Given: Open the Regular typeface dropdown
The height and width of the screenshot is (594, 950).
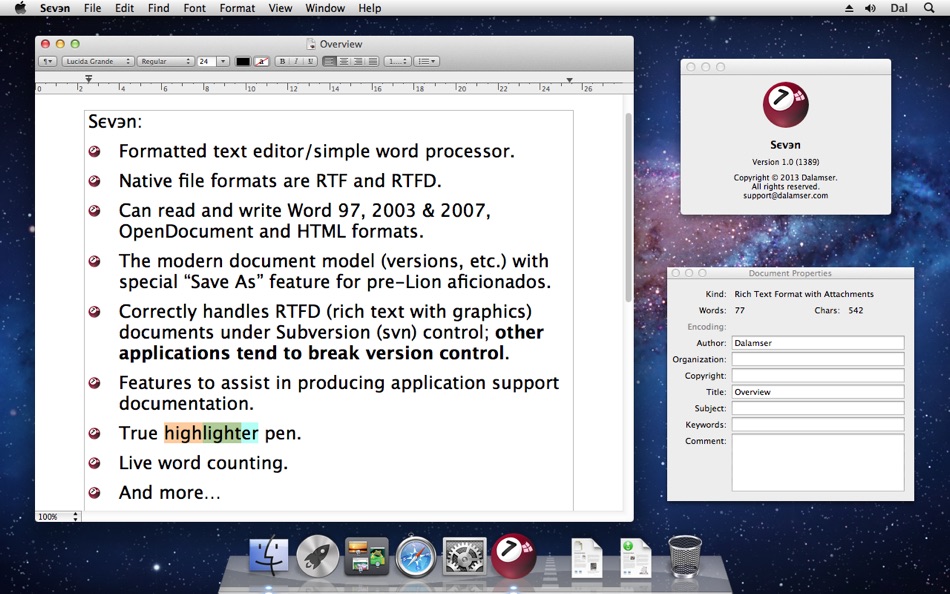Looking at the screenshot, I should coord(165,61).
